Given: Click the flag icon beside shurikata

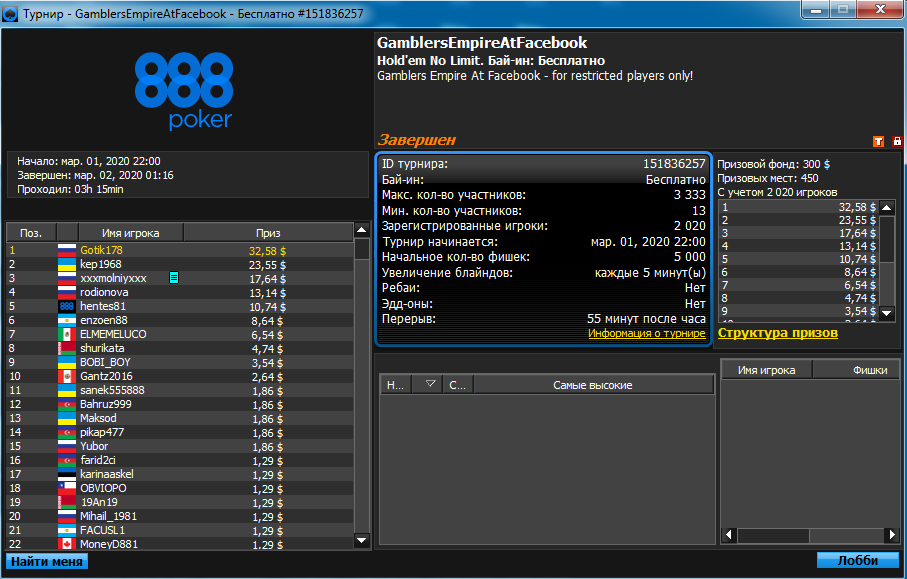Looking at the screenshot, I should pos(67,348).
